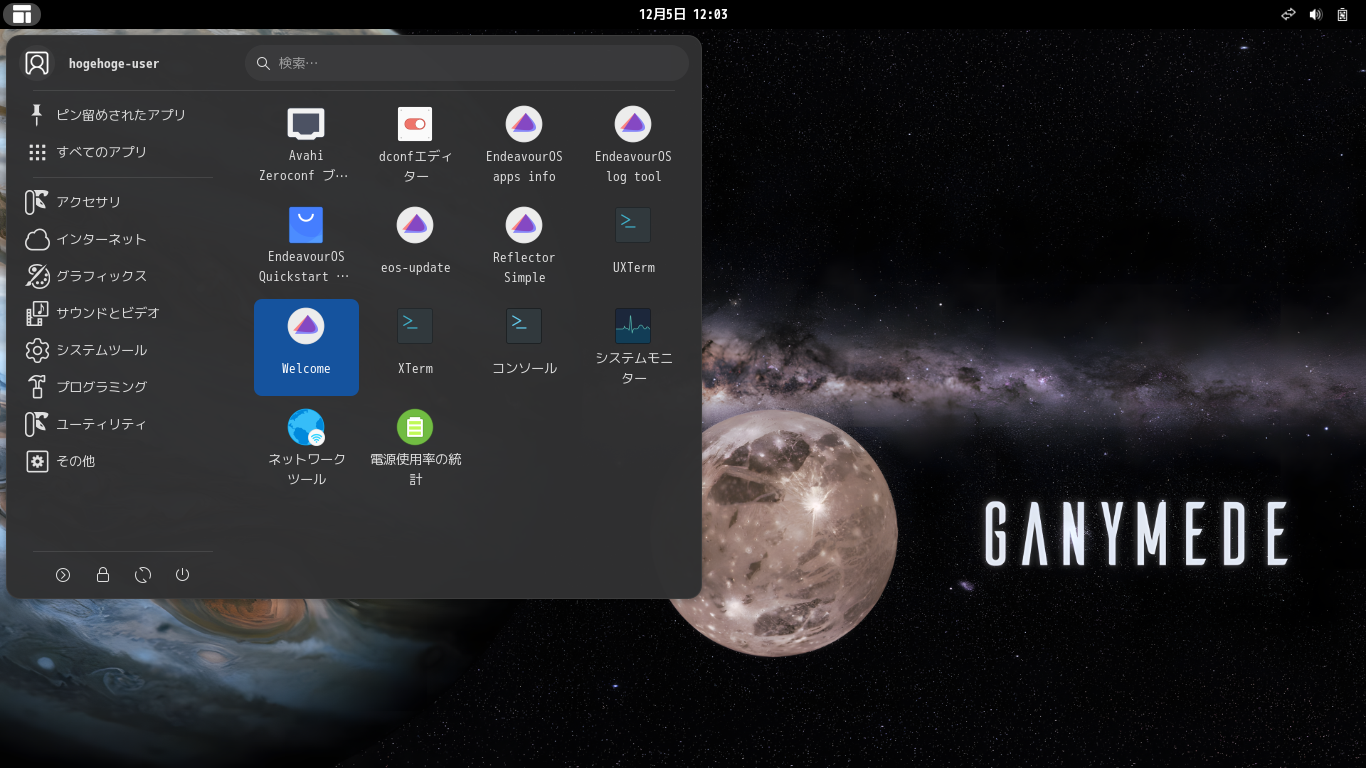Image resolution: width=1366 pixels, height=768 pixels.
Task: Show ピン留めされたアプリ list
Action: pos(119,115)
